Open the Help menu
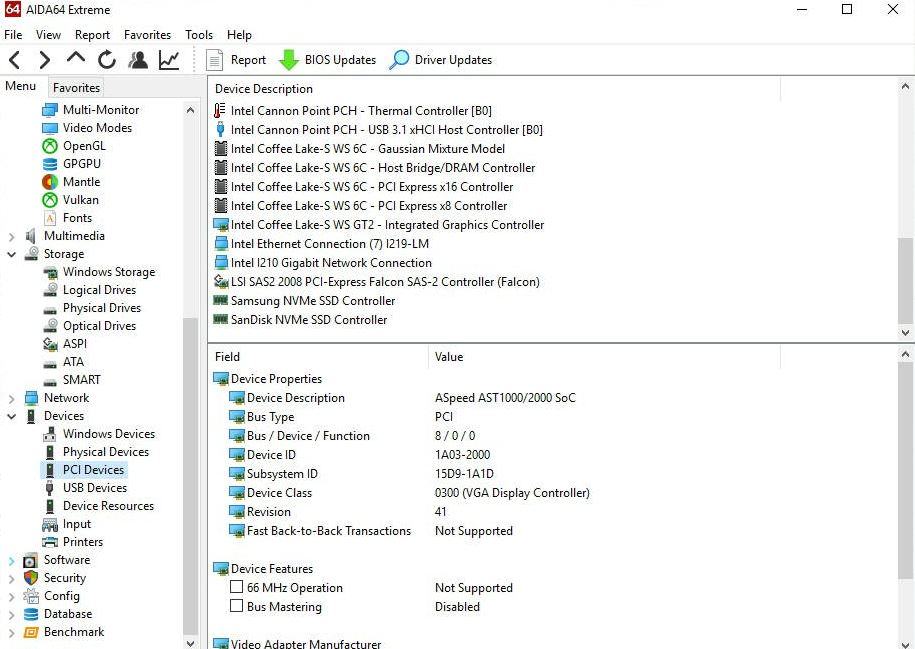 pyautogui.click(x=239, y=35)
